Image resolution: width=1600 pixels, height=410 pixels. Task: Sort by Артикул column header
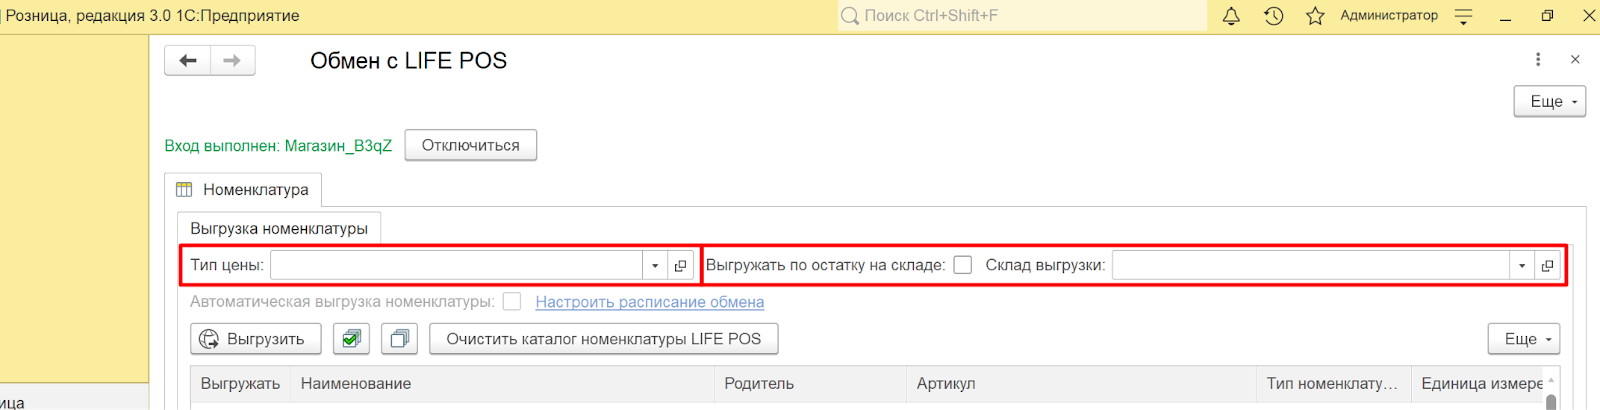(x=1081, y=383)
